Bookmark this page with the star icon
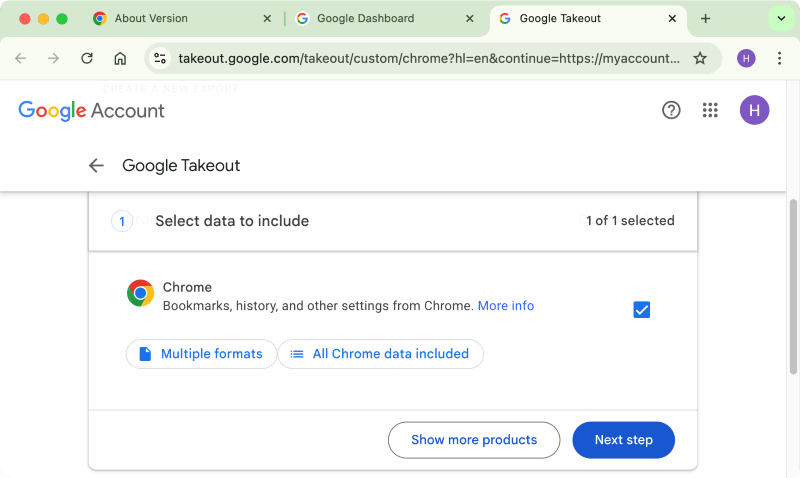Image resolution: width=800 pixels, height=478 pixels. click(700, 58)
